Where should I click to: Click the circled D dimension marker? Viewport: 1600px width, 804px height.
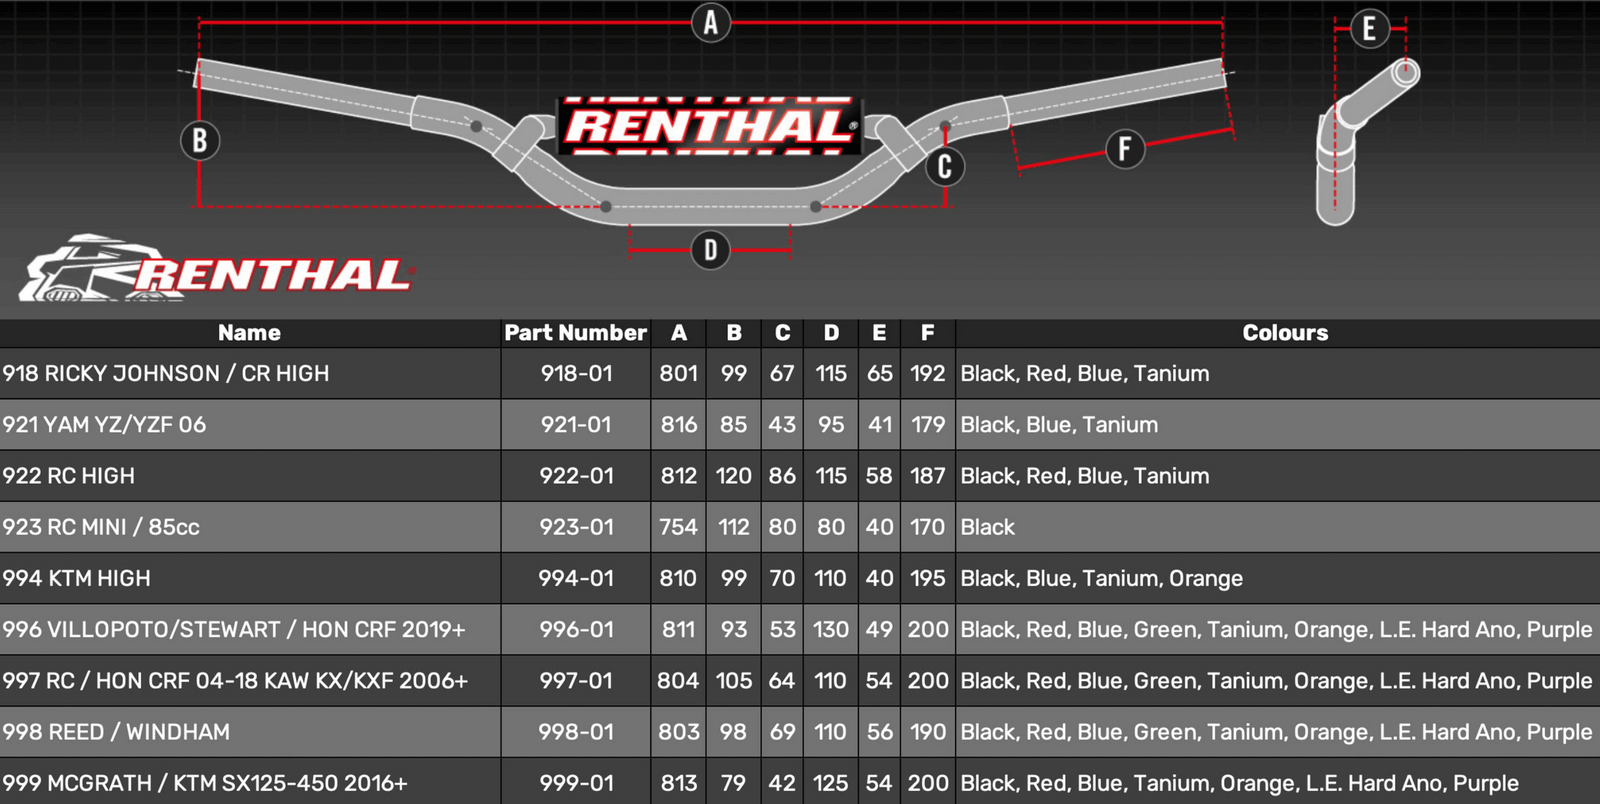pyautogui.click(x=710, y=249)
